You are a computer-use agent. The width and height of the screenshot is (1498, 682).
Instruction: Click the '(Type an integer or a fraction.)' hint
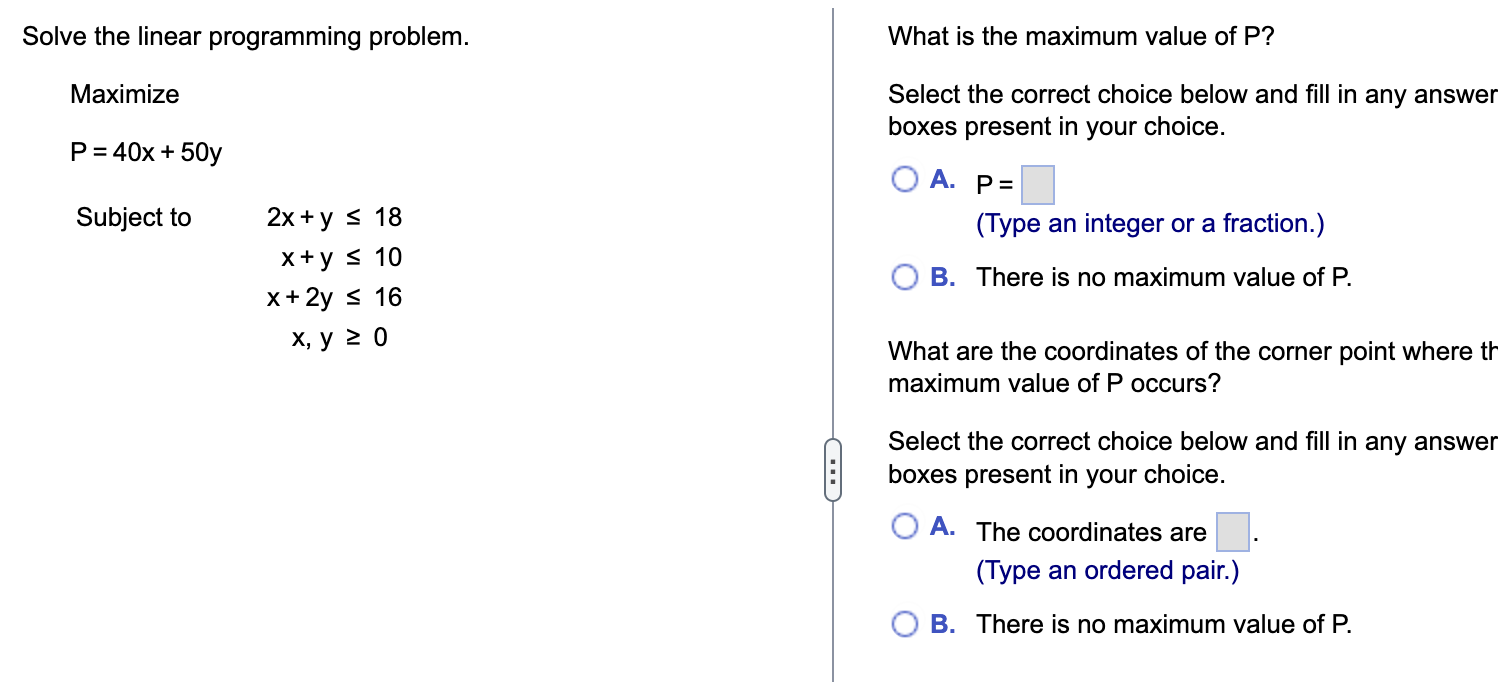(x=1150, y=224)
